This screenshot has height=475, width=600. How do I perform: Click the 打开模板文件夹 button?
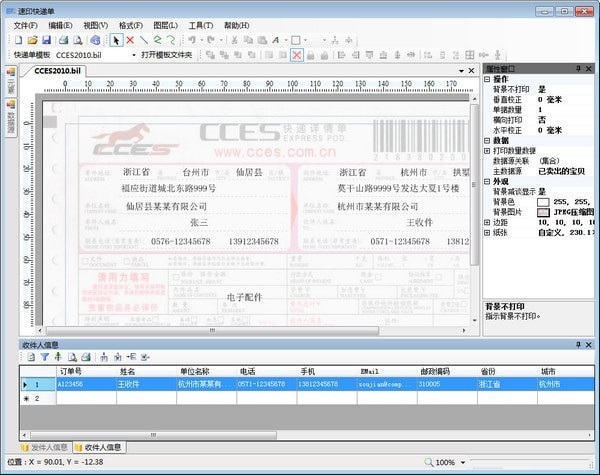166,55
